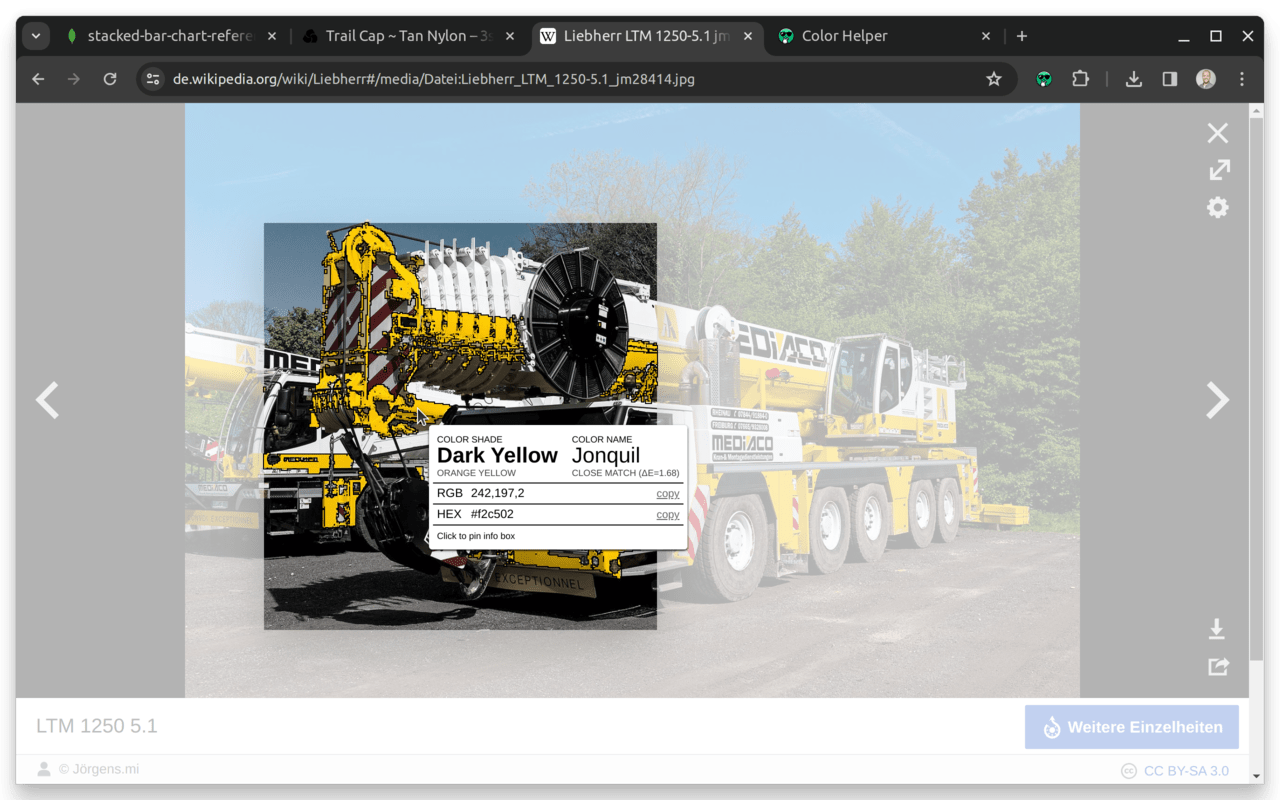Switch to stacked-bar-chart-reference tab
This screenshot has width=1280, height=800.
pos(170,36)
